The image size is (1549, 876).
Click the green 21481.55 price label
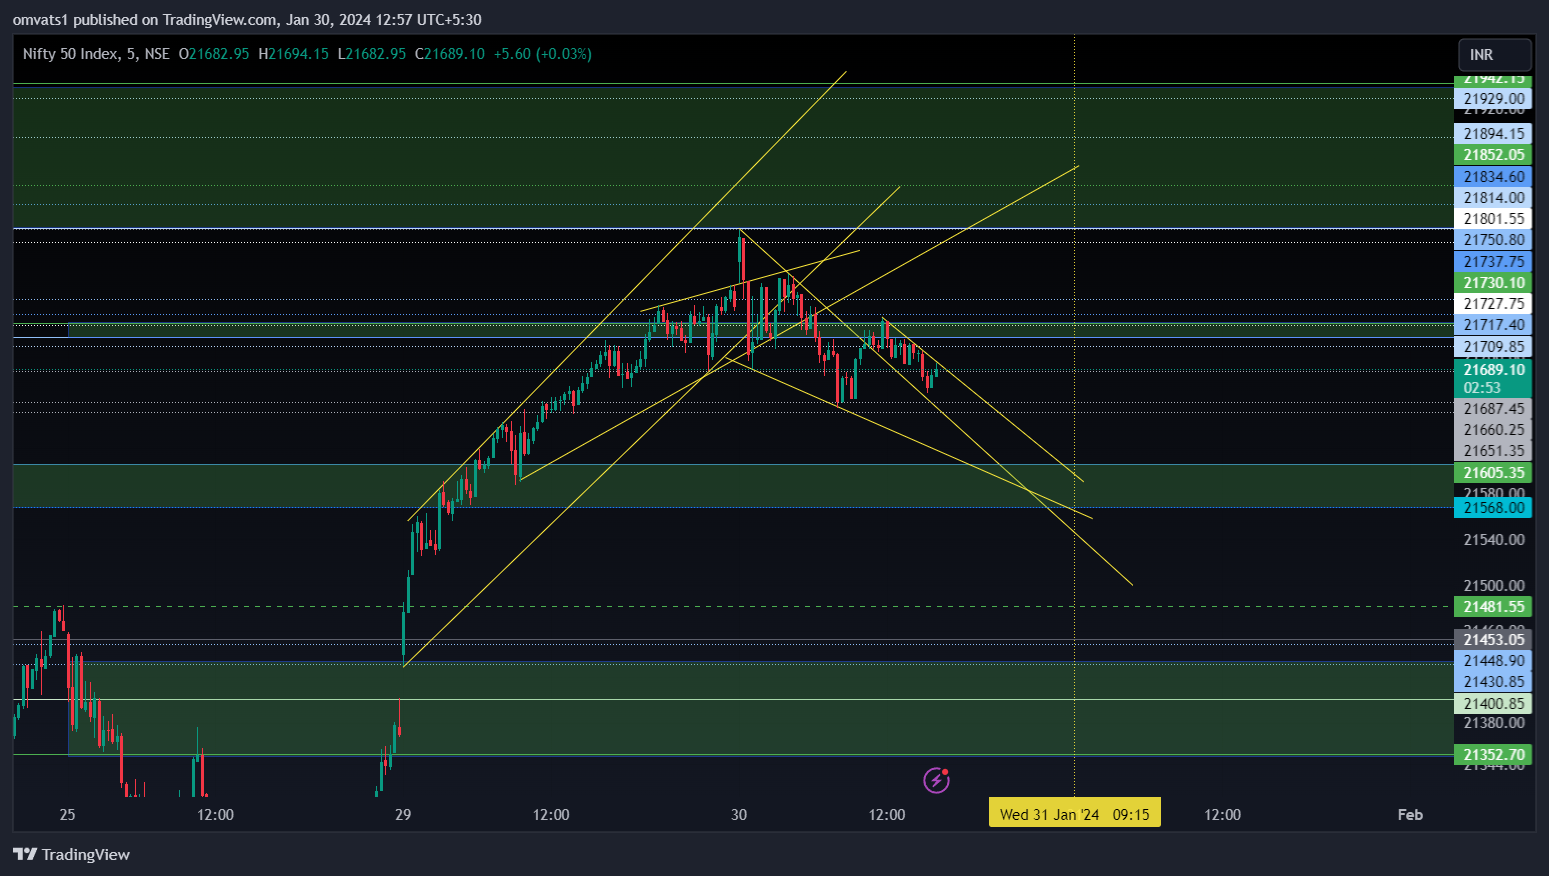(x=1492, y=606)
